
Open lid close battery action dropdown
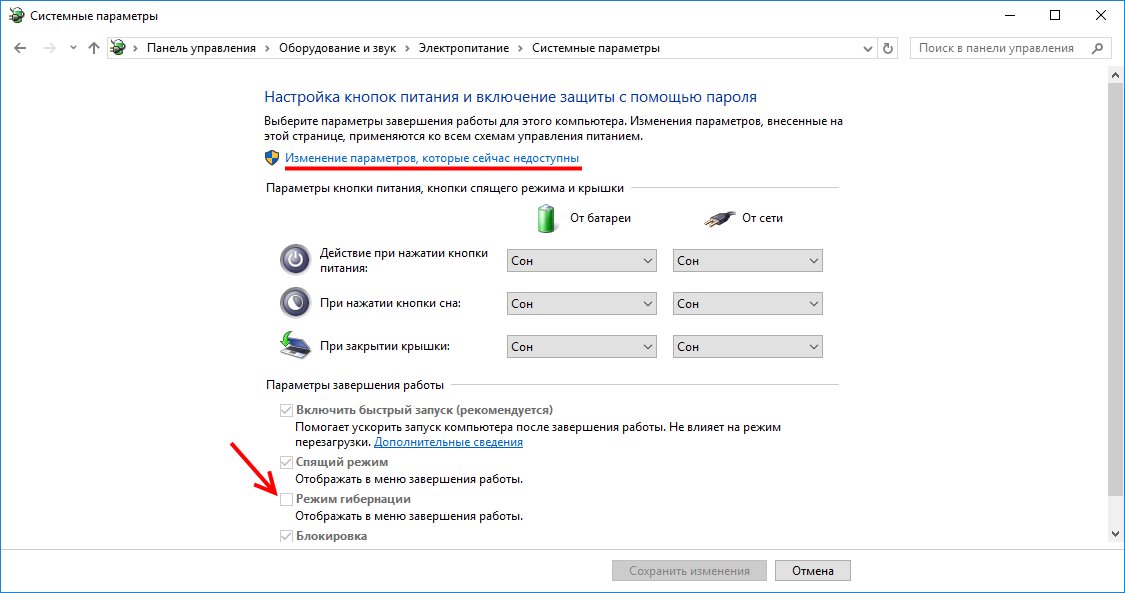[x=581, y=347]
